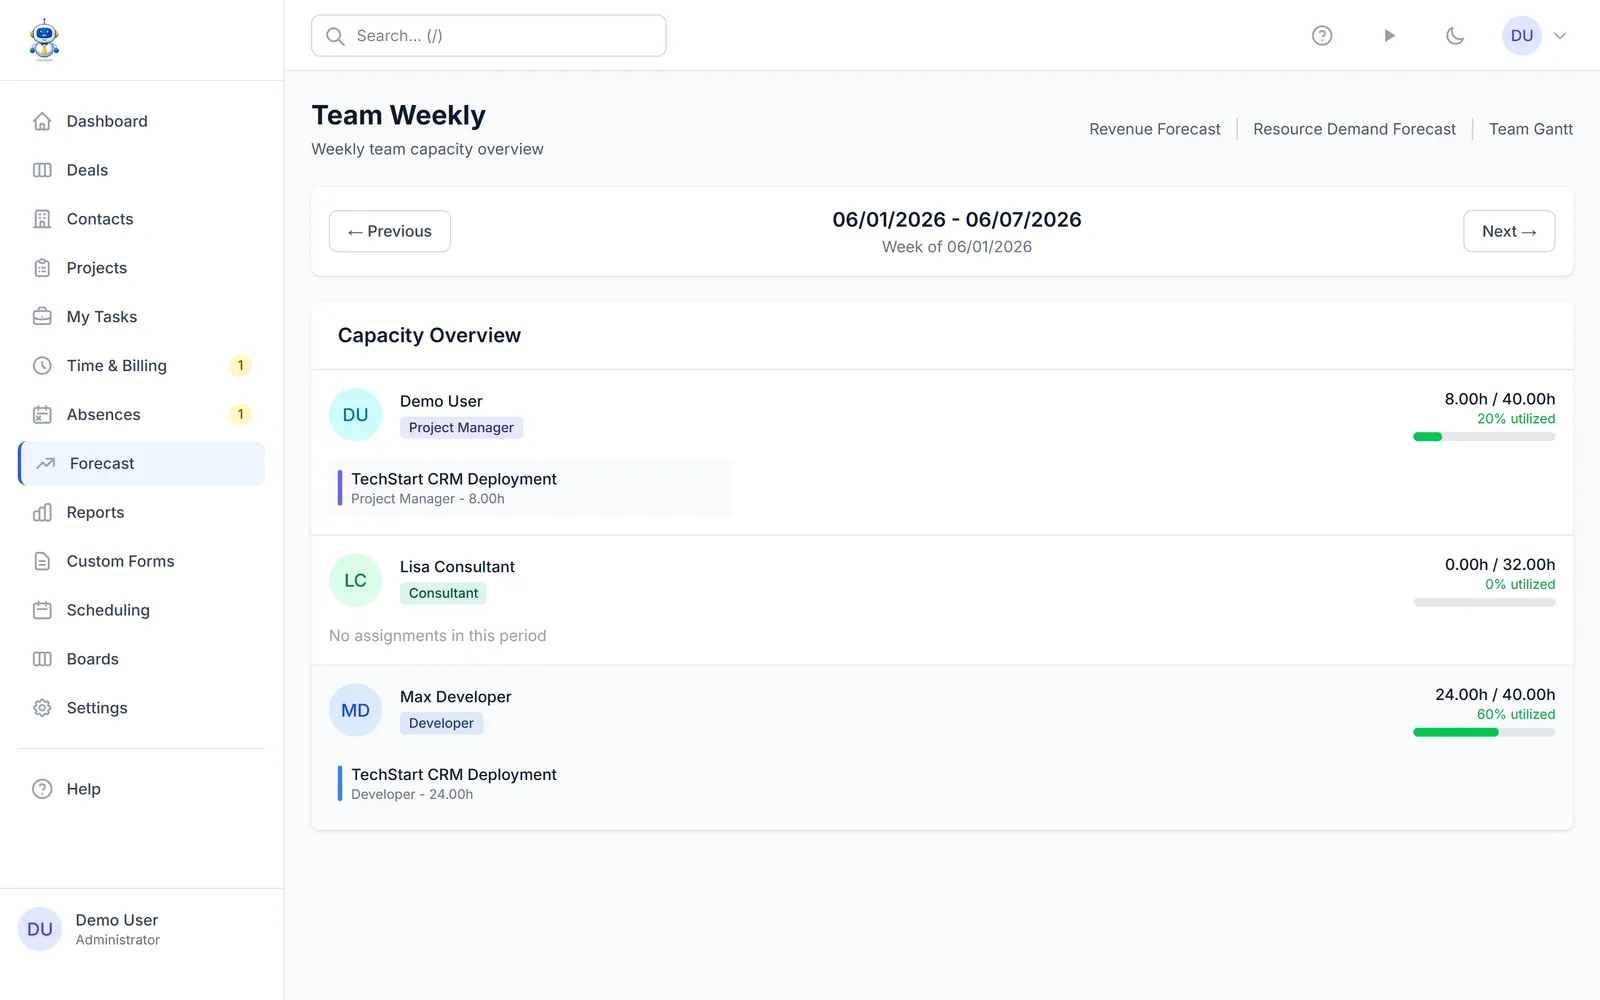Click the Project Manager role tag
The image size is (1600, 1000).
[x=461, y=428]
